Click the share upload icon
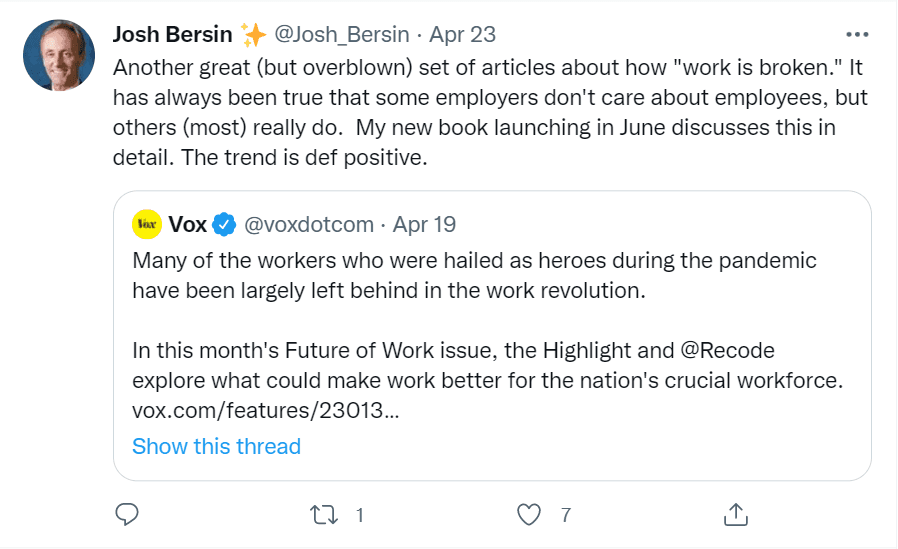 point(735,514)
